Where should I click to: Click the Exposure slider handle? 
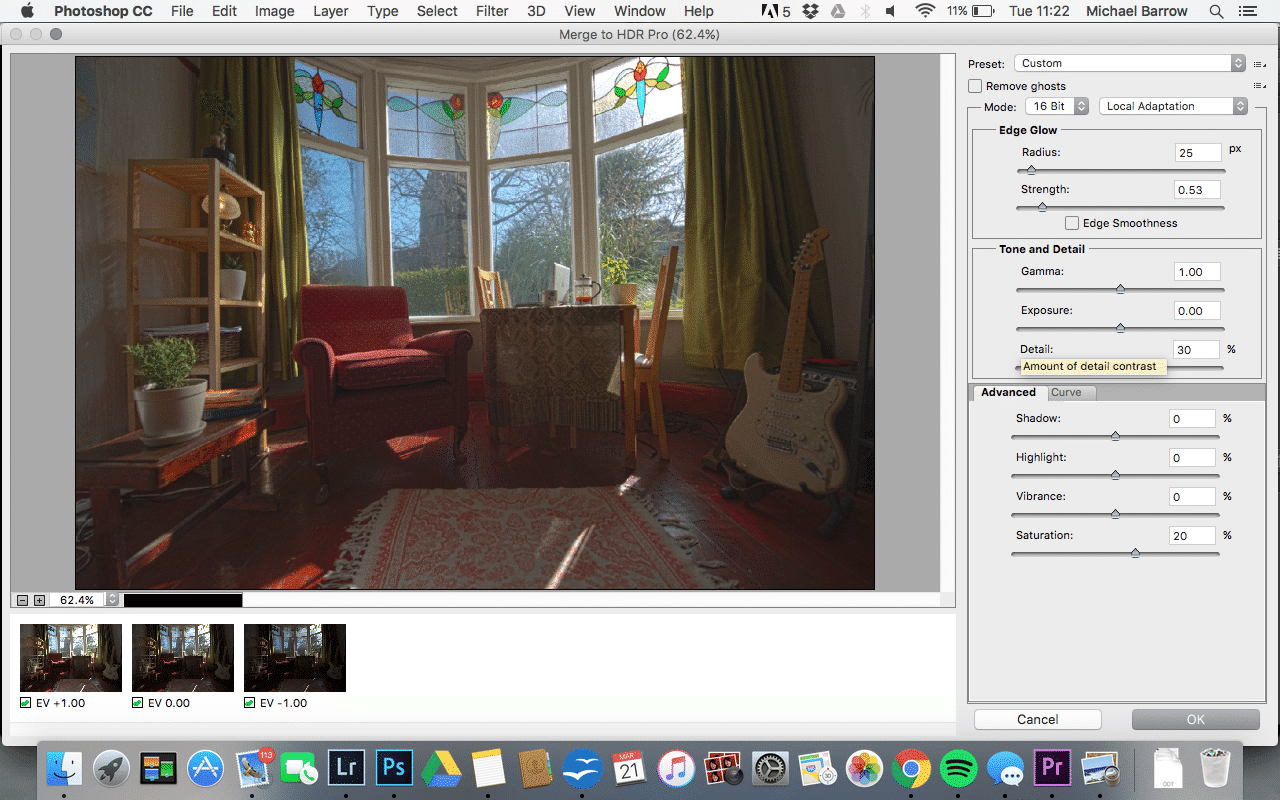[x=1120, y=328]
